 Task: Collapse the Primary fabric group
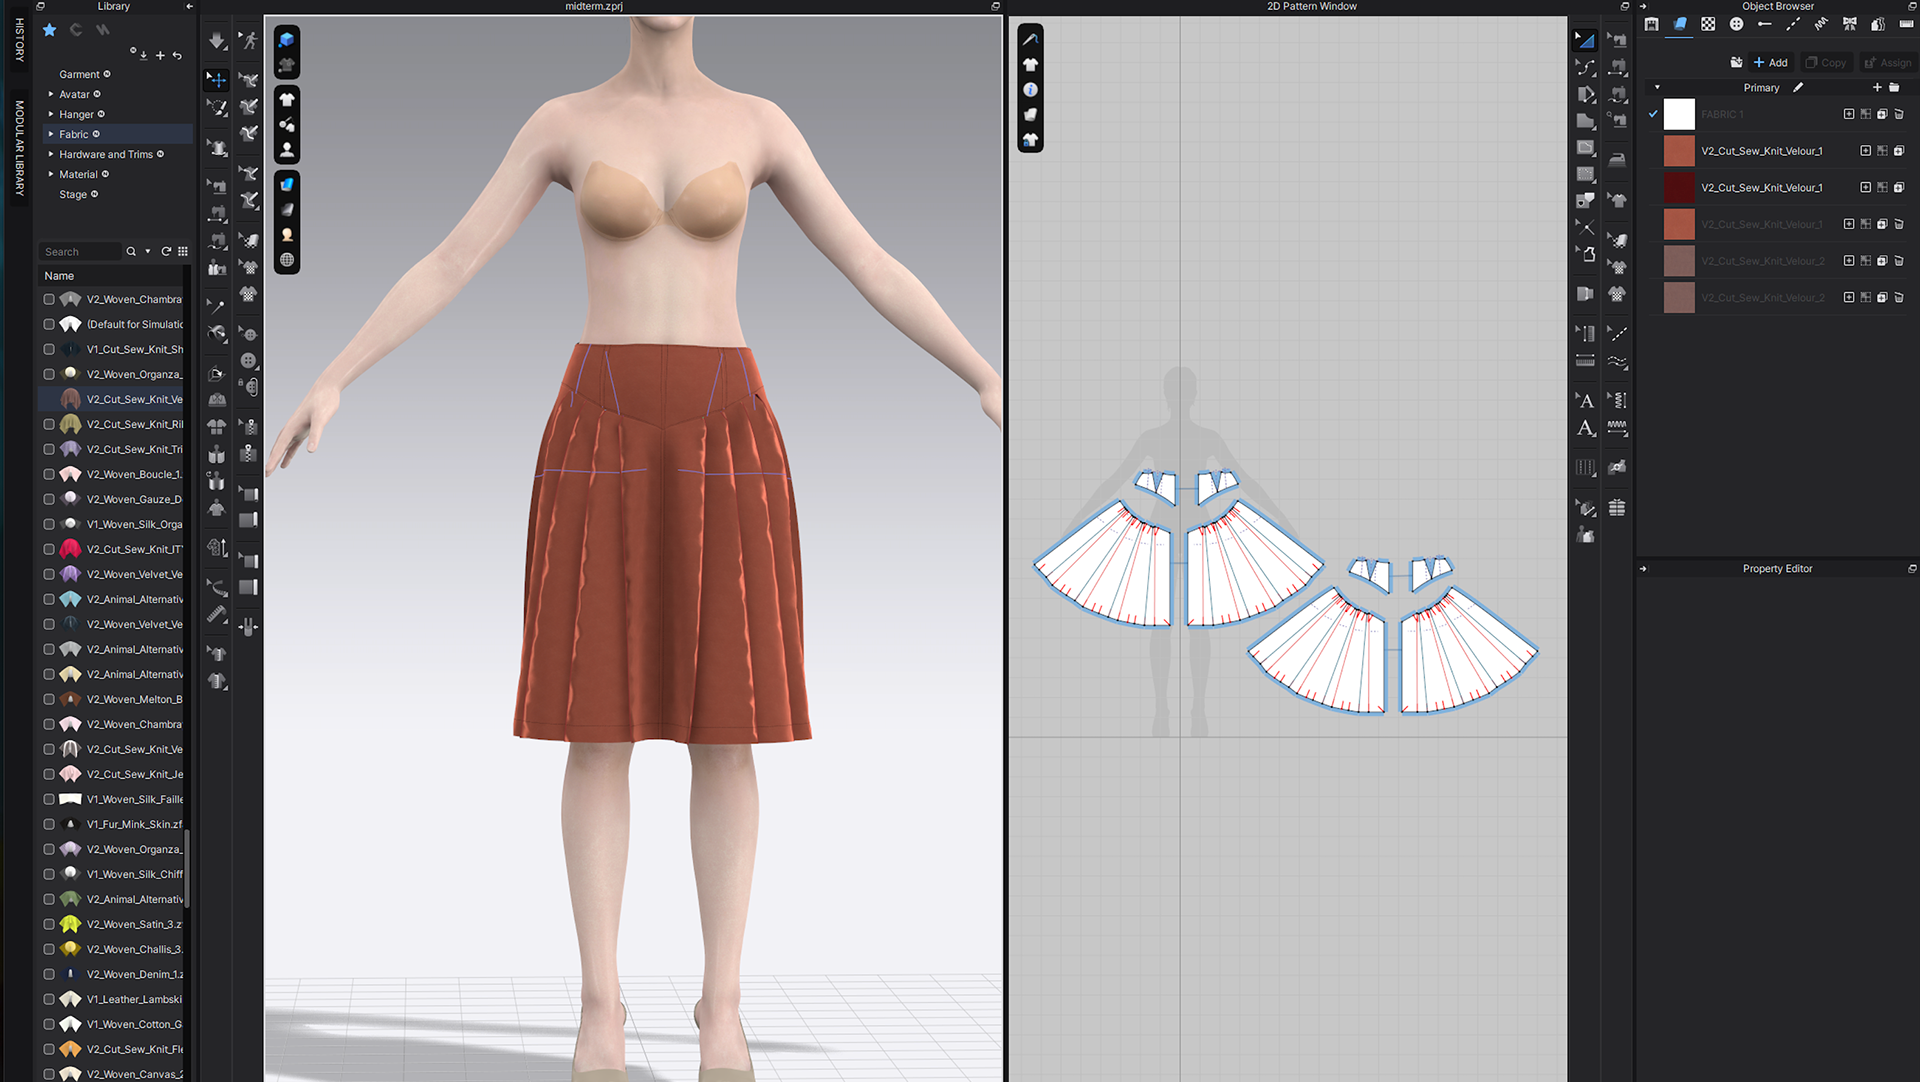coord(1657,88)
